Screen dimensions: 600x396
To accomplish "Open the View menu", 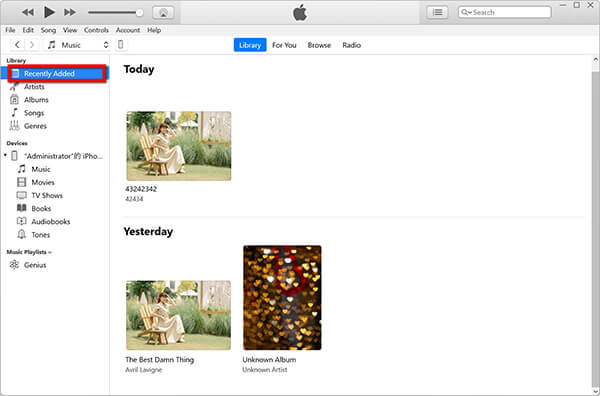I will tap(70, 30).
